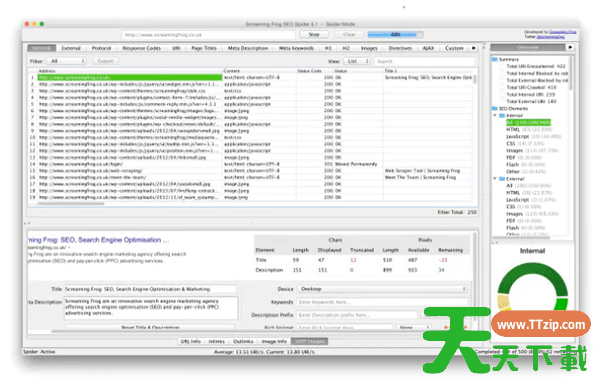Click the External folder icon in tree

(x=502, y=179)
